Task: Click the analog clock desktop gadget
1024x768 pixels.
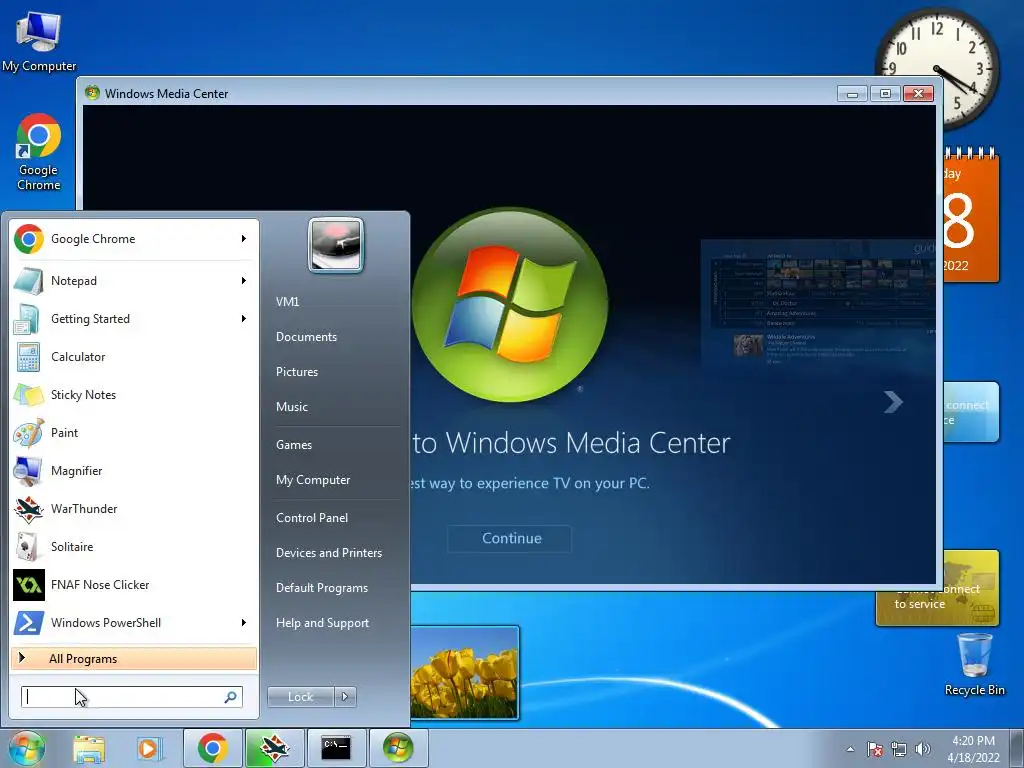Action: 938,69
